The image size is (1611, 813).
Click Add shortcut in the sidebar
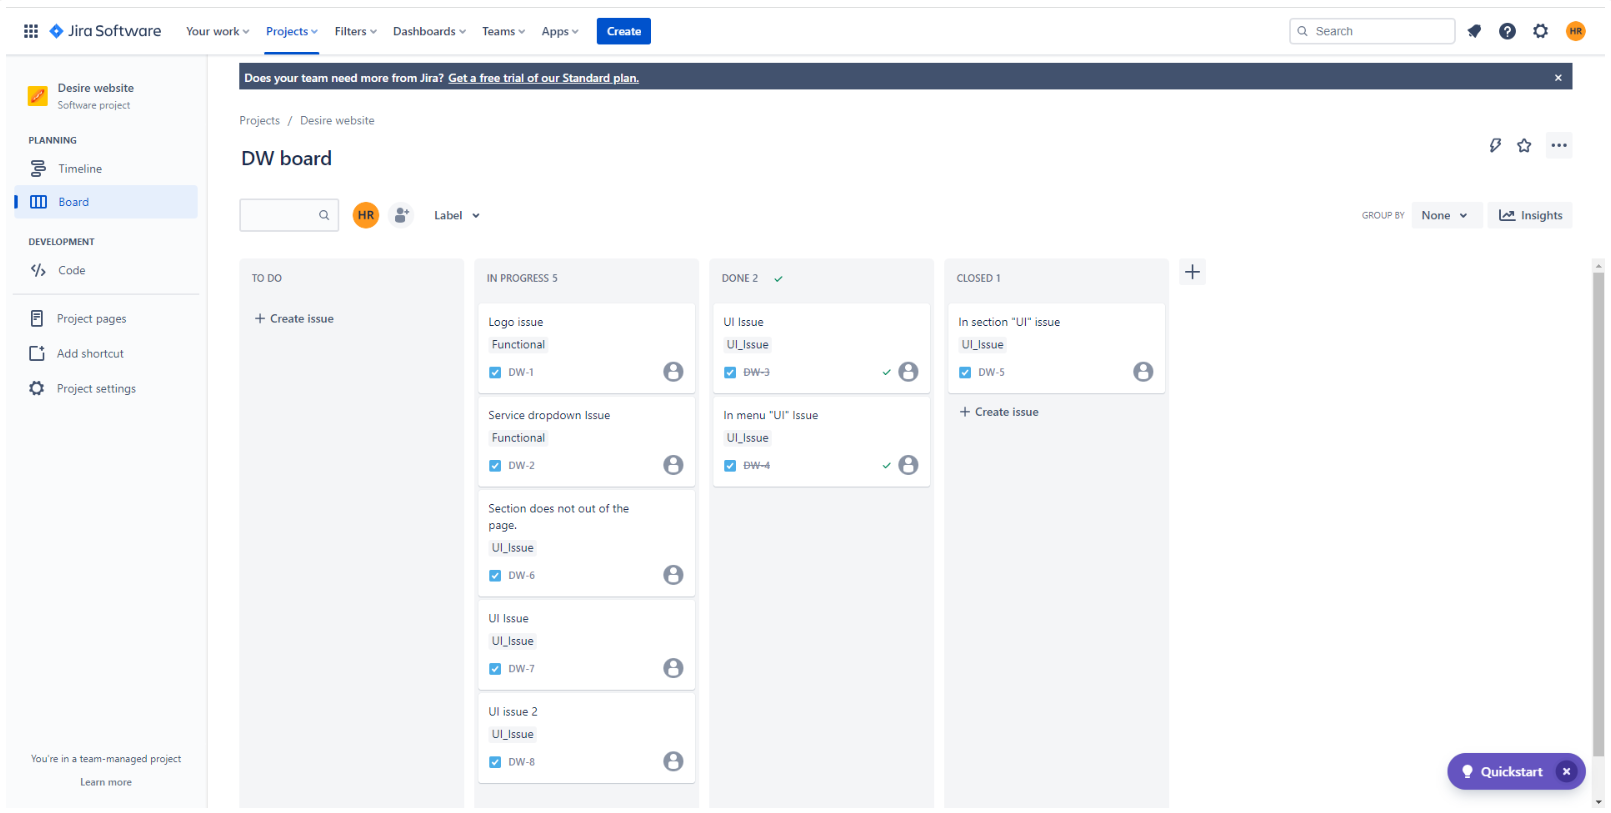click(x=106, y=354)
